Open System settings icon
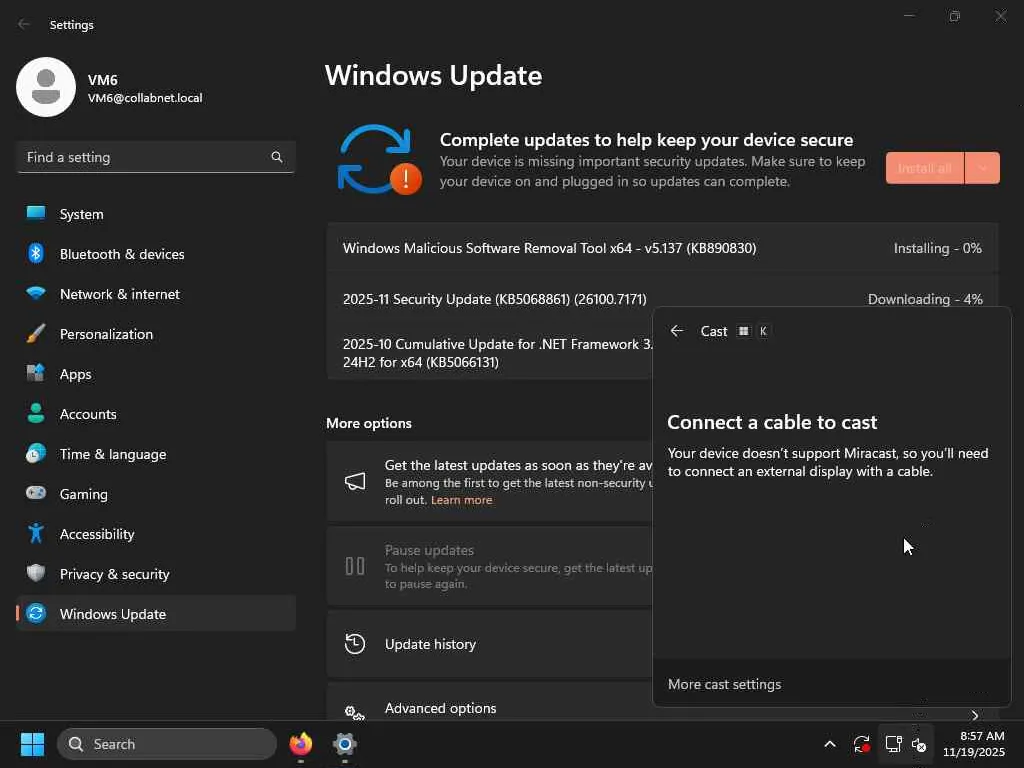This screenshot has width=1024, height=768. 36,214
